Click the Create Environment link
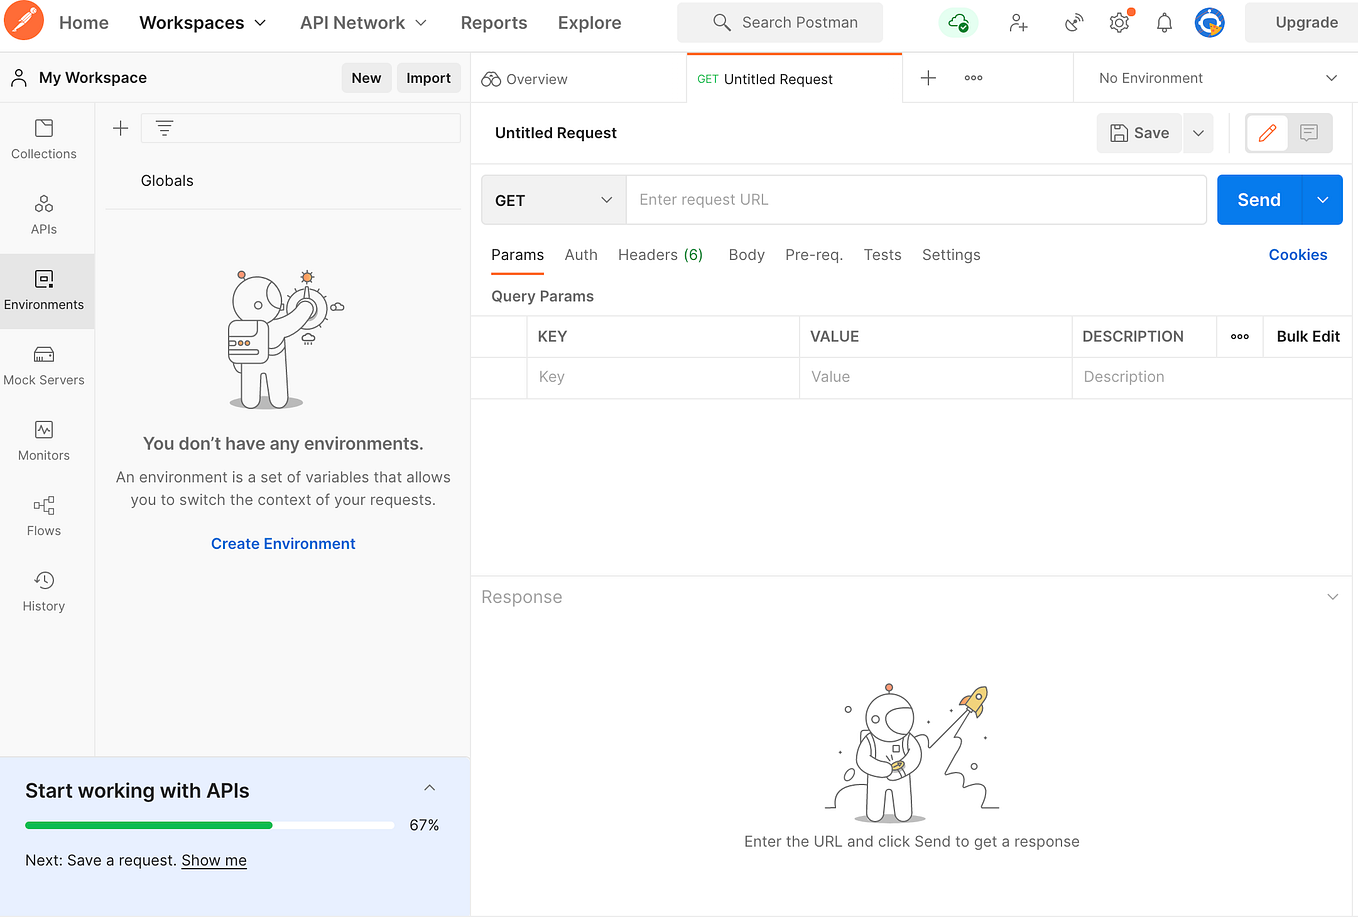Screen dimensions: 1358x917 pos(283,543)
